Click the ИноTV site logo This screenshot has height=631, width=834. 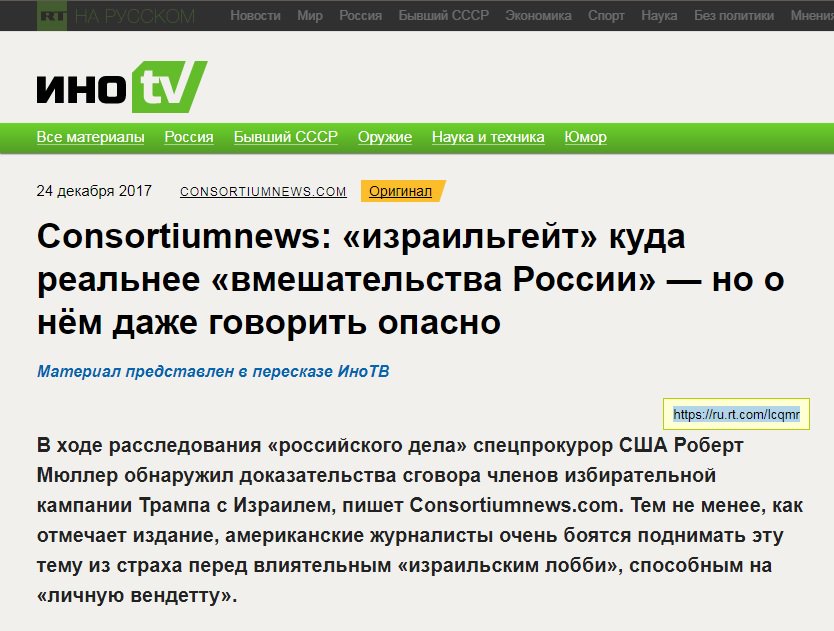[x=120, y=85]
